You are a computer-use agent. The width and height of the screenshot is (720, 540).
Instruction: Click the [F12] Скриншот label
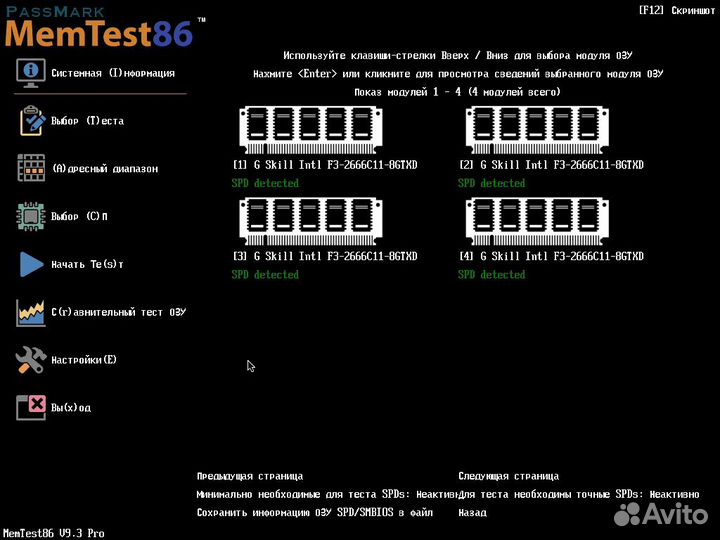(x=677, y=10)
